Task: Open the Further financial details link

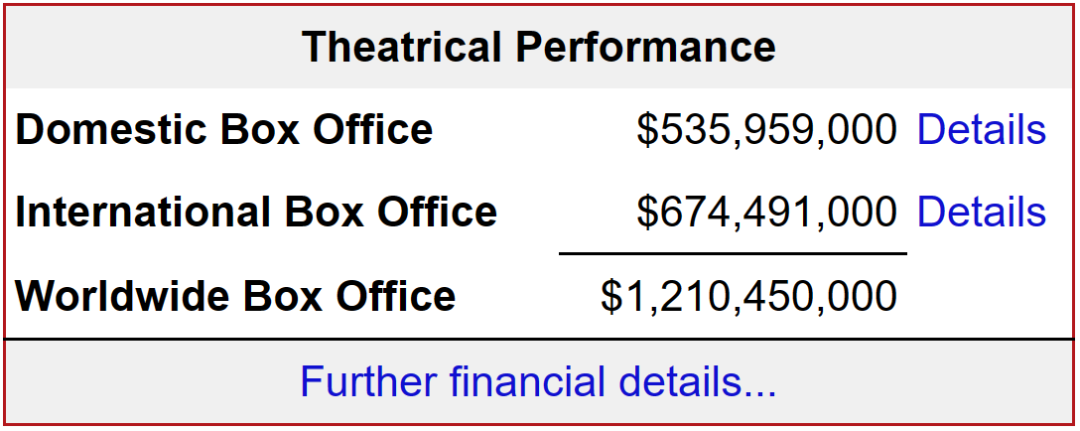Action: click(538, 383)
